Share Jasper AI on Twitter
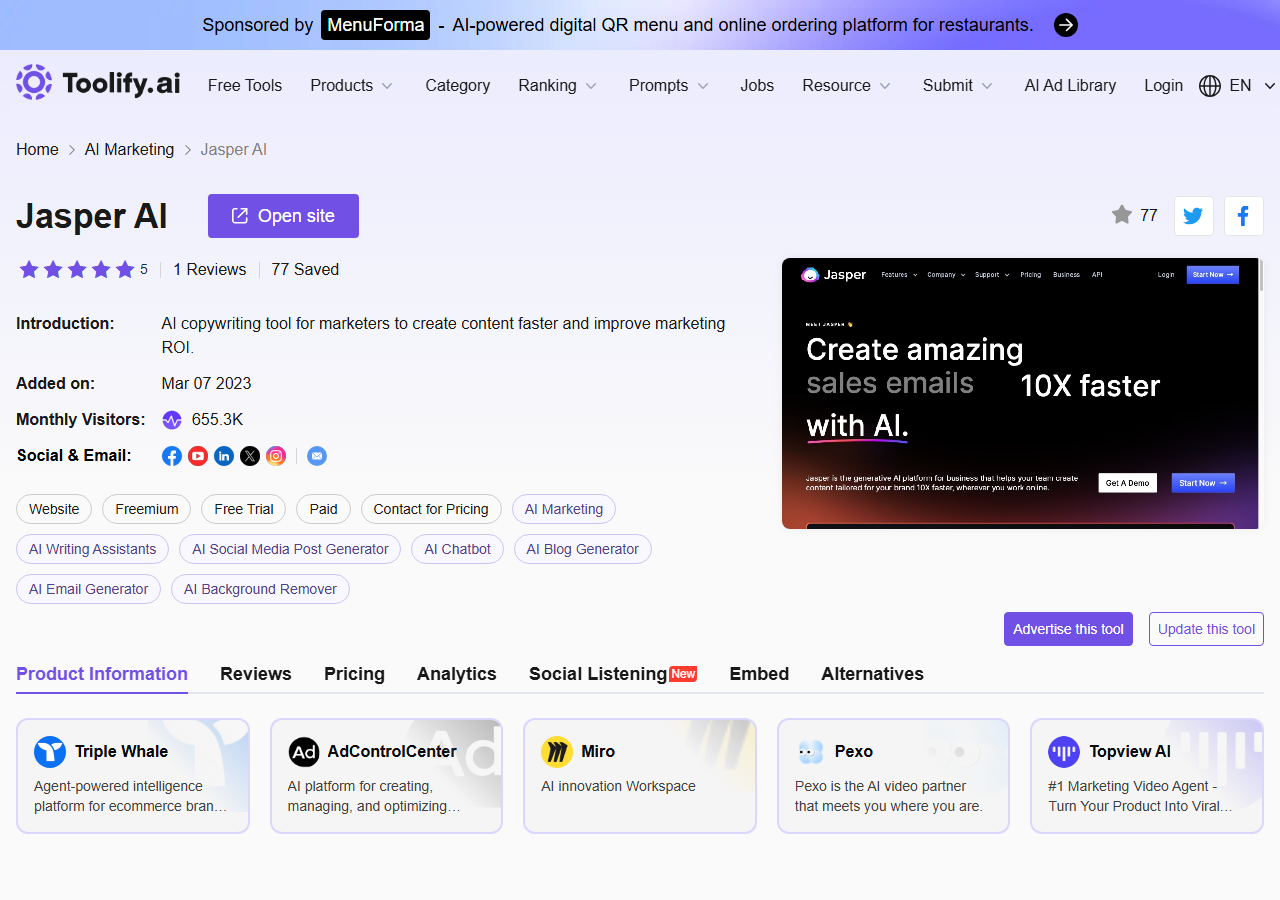 click(x=1193, y=216)
